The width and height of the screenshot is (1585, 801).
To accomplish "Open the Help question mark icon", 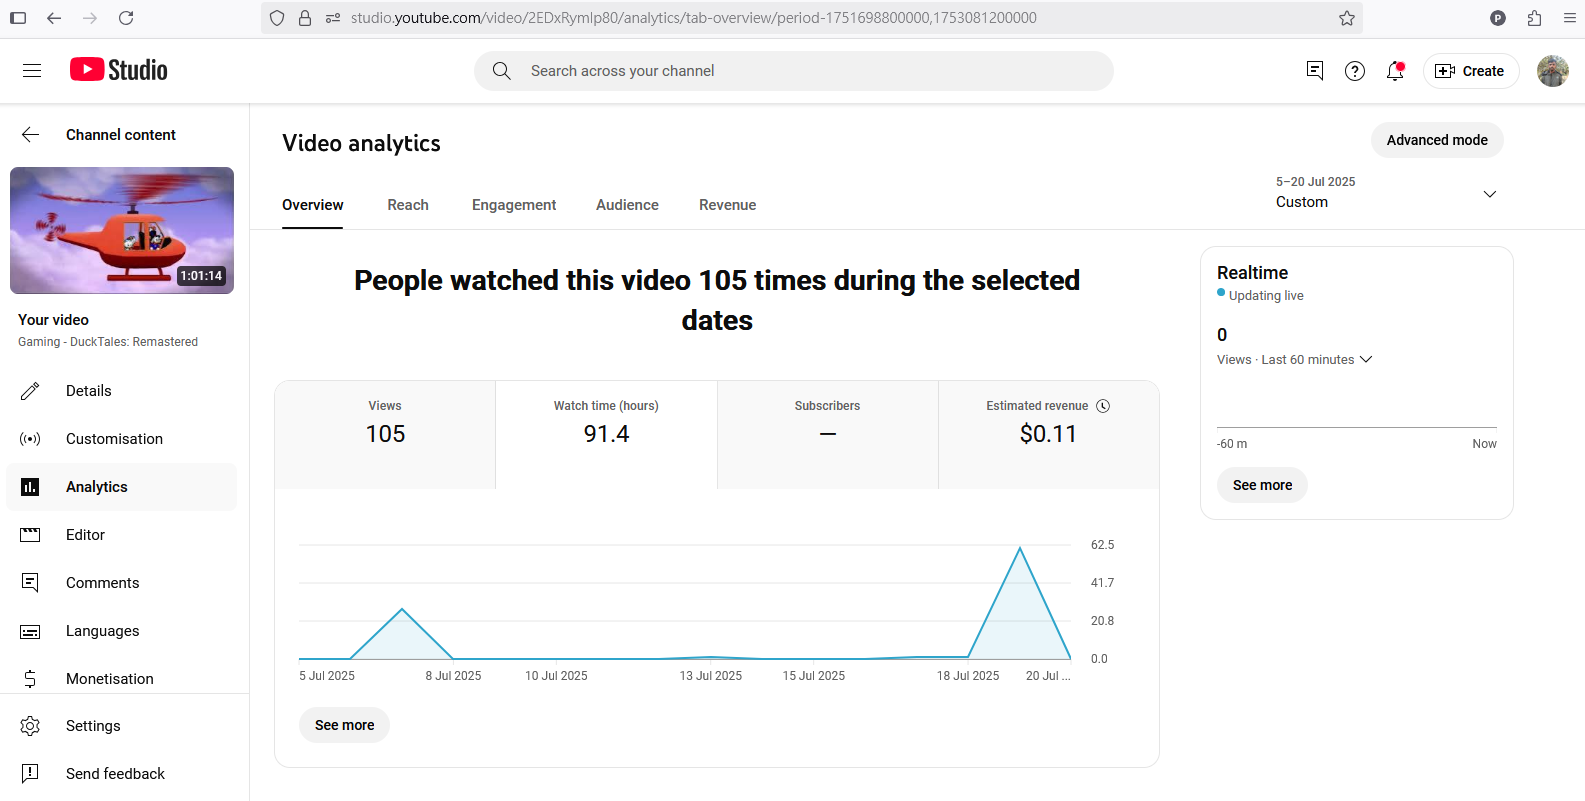I will pos(1355,71).
